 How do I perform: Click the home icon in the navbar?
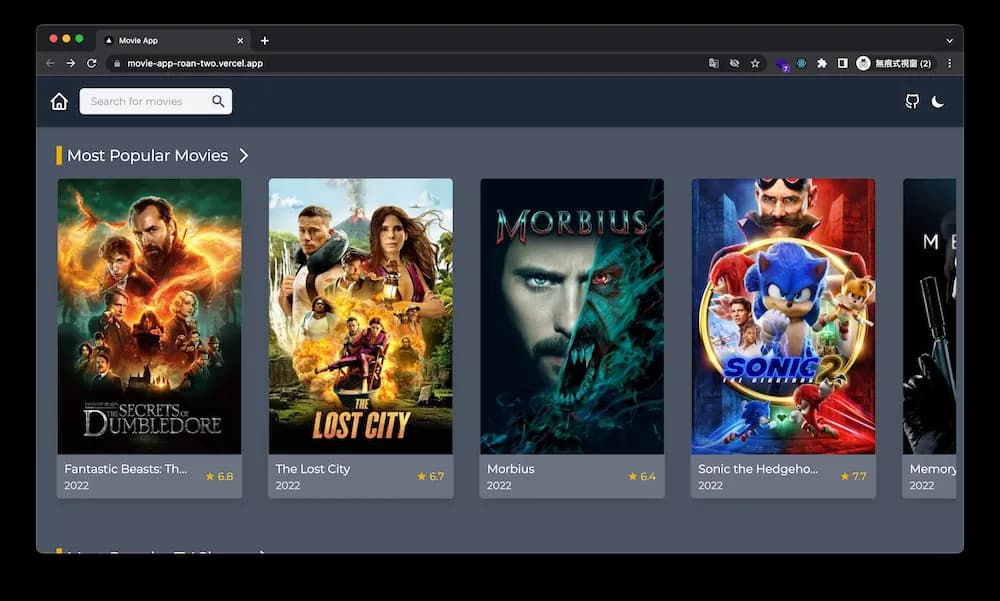pyautogui.click(x=59, y=101)
